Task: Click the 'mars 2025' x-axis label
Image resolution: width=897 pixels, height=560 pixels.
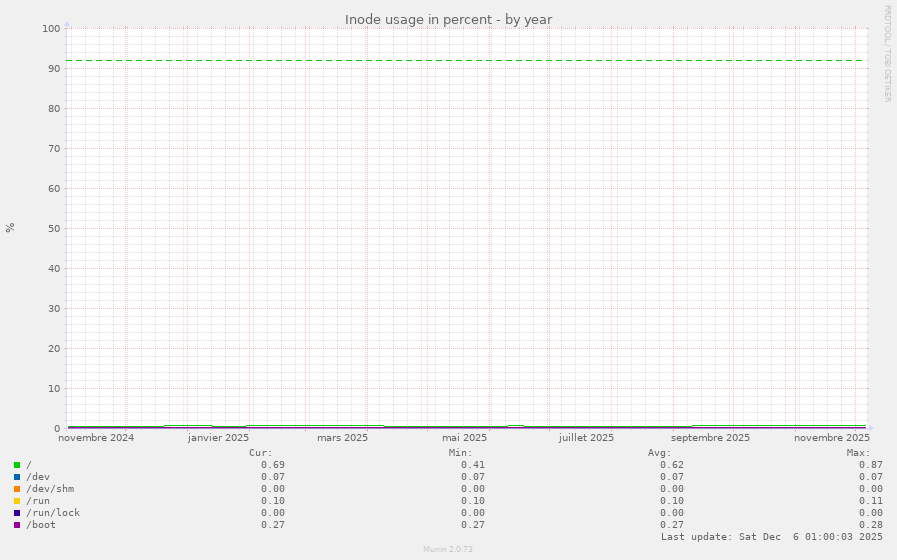Action: pos(343,438)
